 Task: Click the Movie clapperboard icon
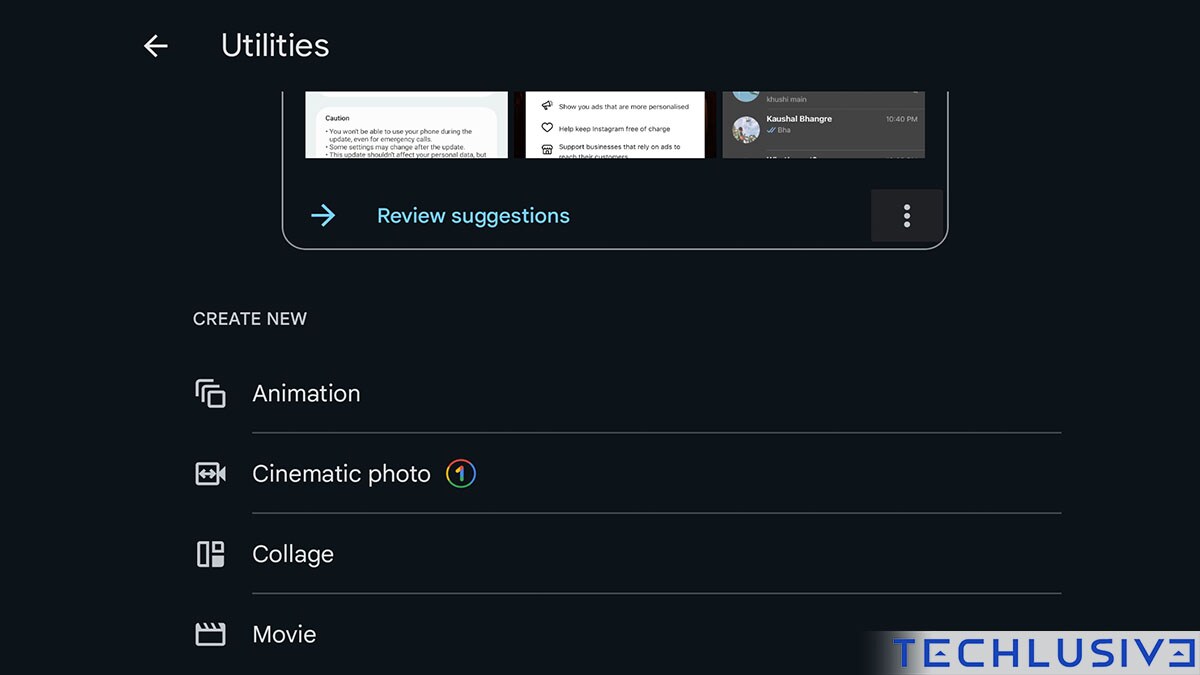coord(210,634)
